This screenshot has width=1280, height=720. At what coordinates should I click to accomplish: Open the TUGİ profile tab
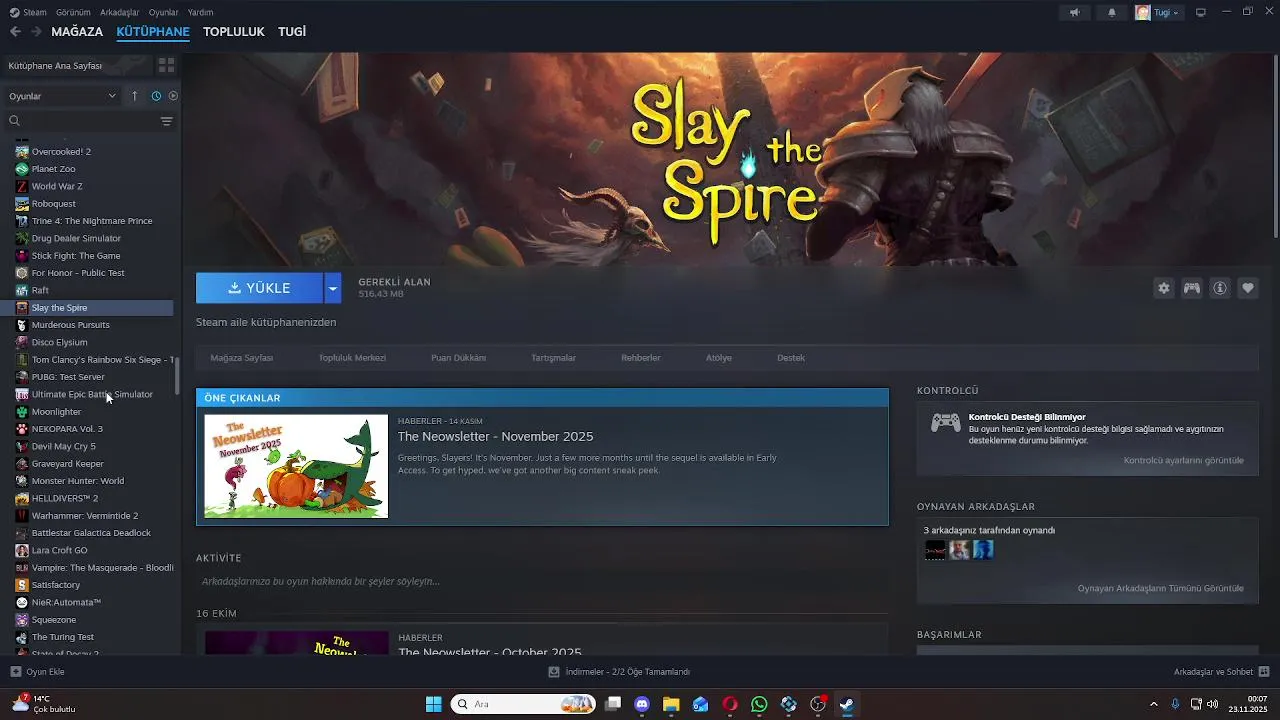pyautogui.click(x=292, y=32)
